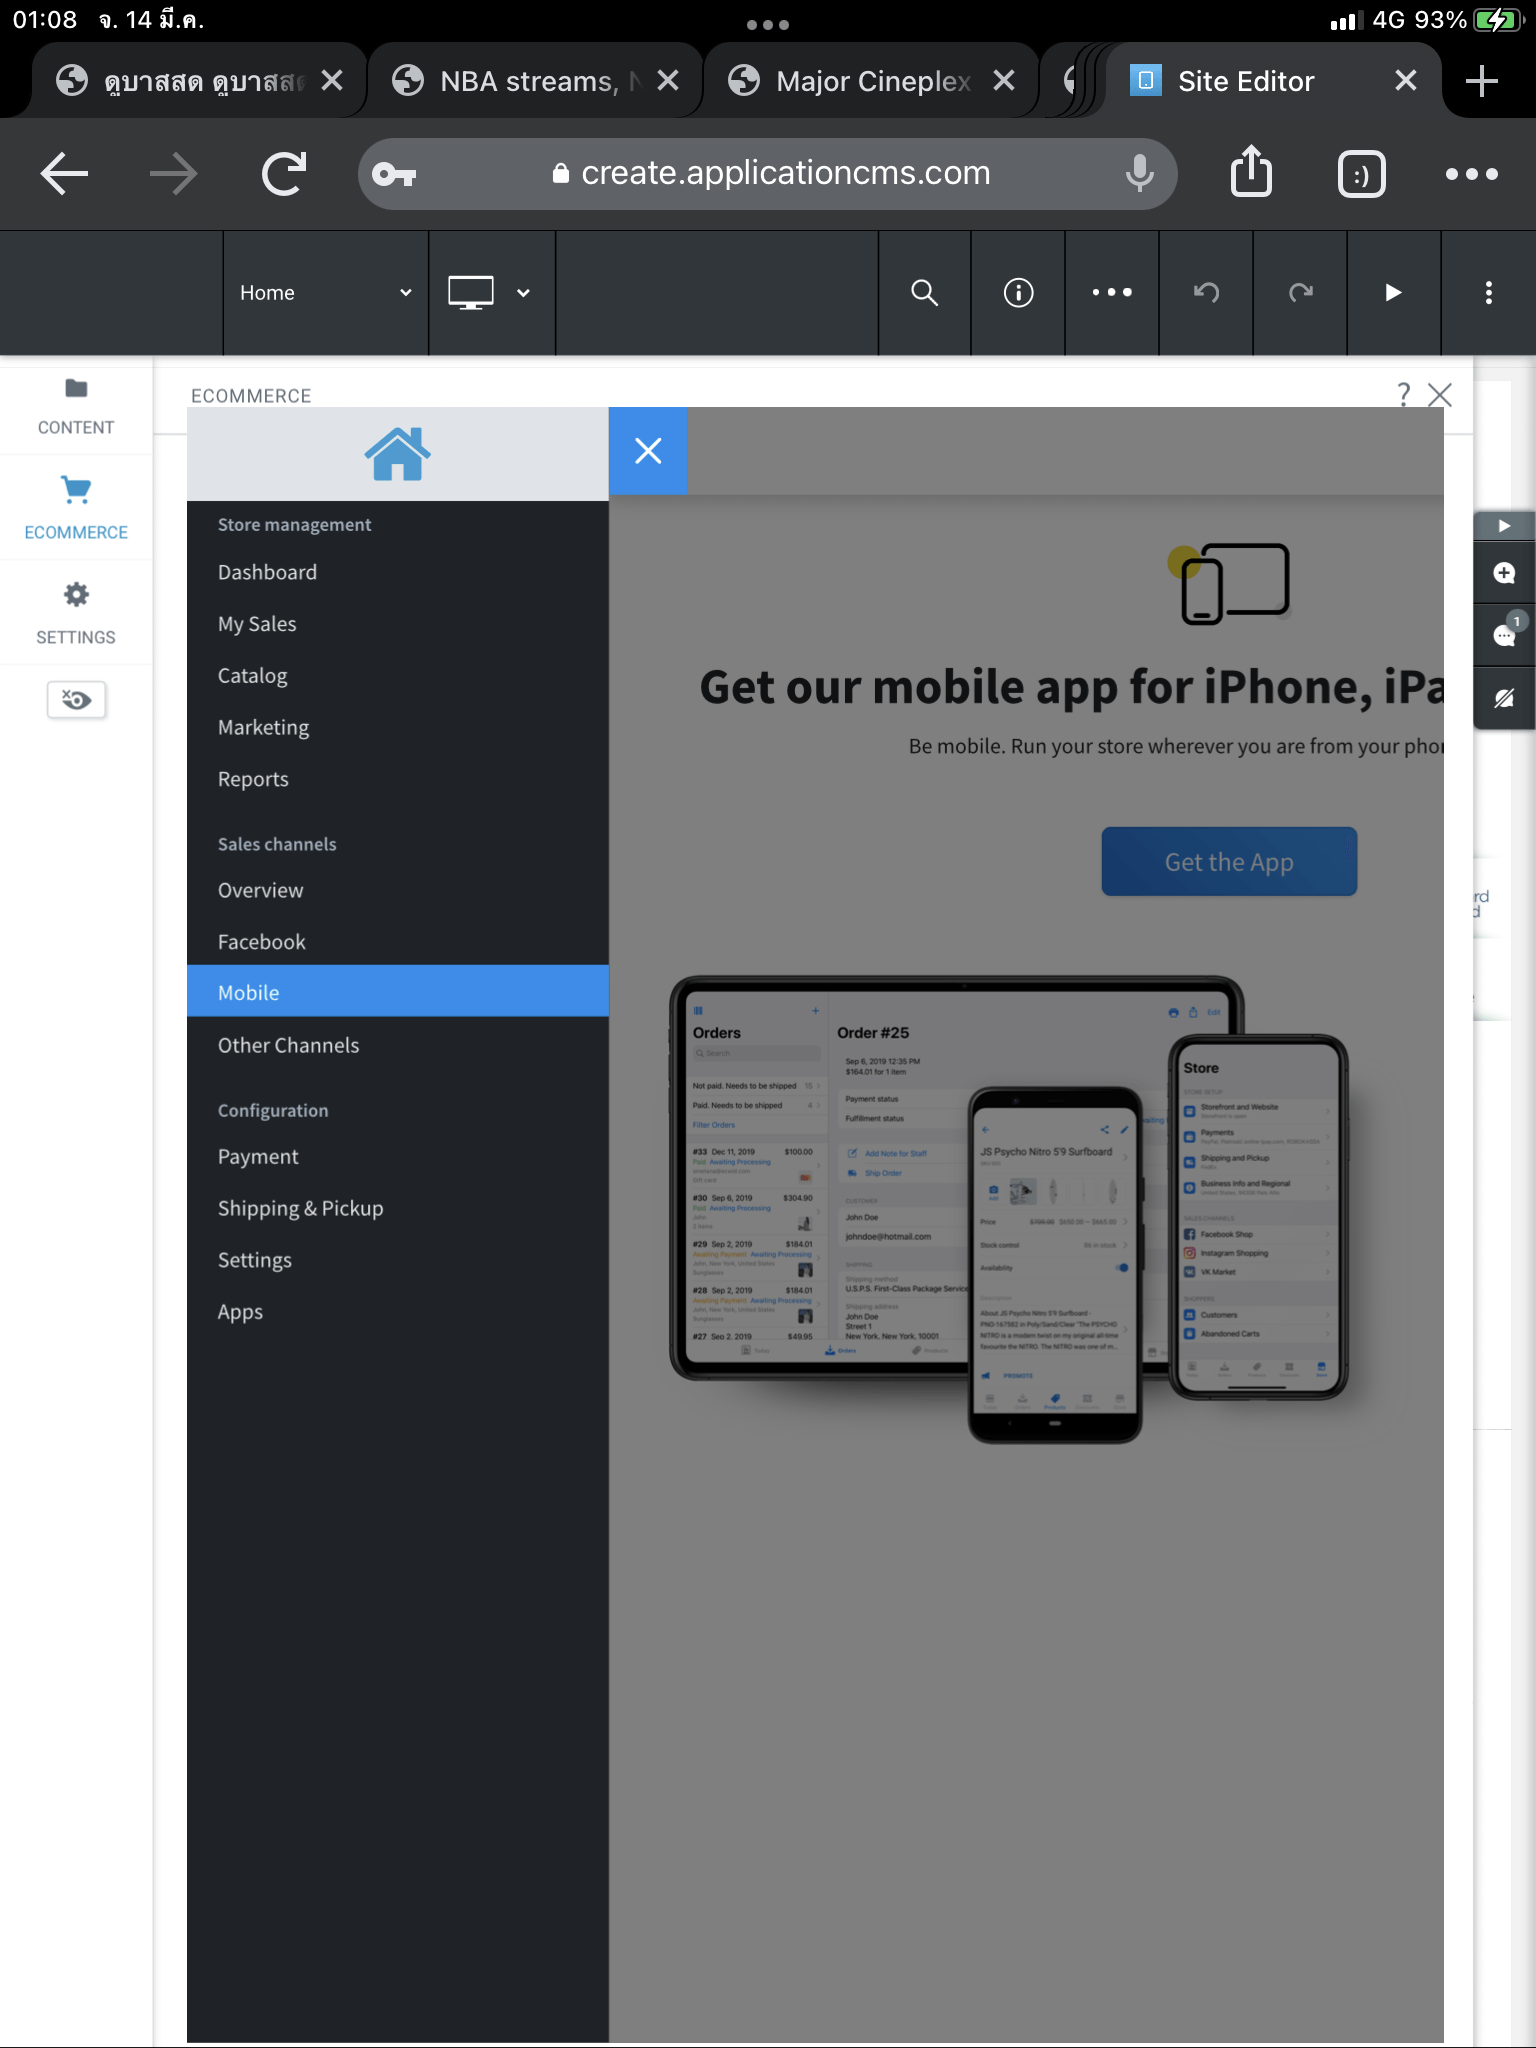Image resolution: width=1536 pixels, height=2048 pixels.
Task: Undo the last editor change
Action: [1206, 293]
